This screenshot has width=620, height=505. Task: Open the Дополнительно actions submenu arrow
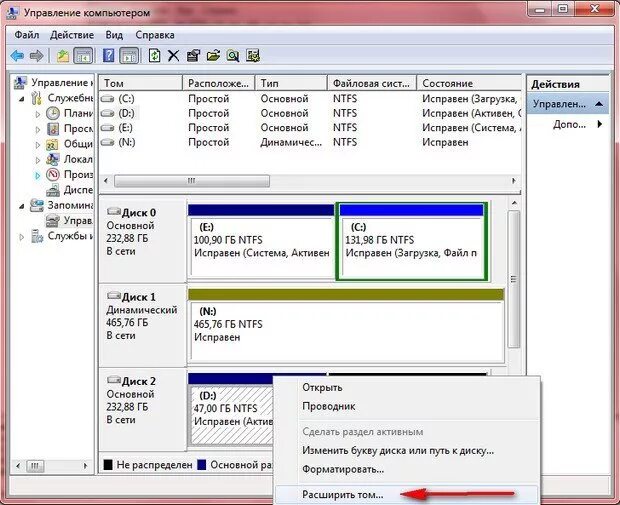coord(600,124)
